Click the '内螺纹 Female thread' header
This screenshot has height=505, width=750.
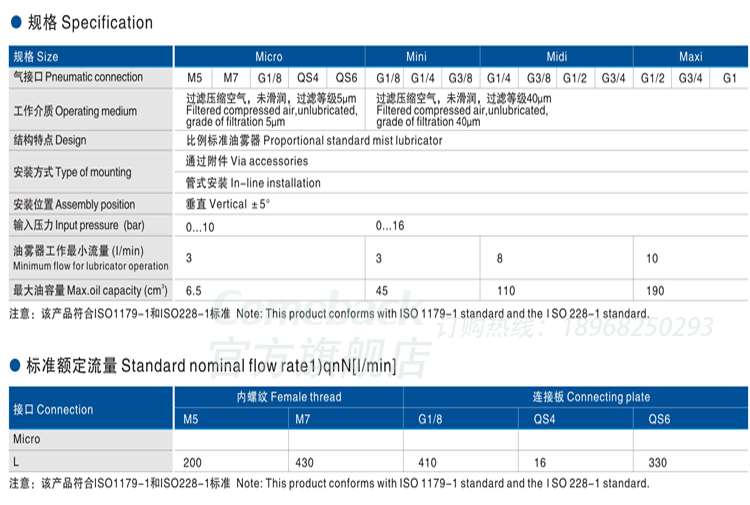289,396
